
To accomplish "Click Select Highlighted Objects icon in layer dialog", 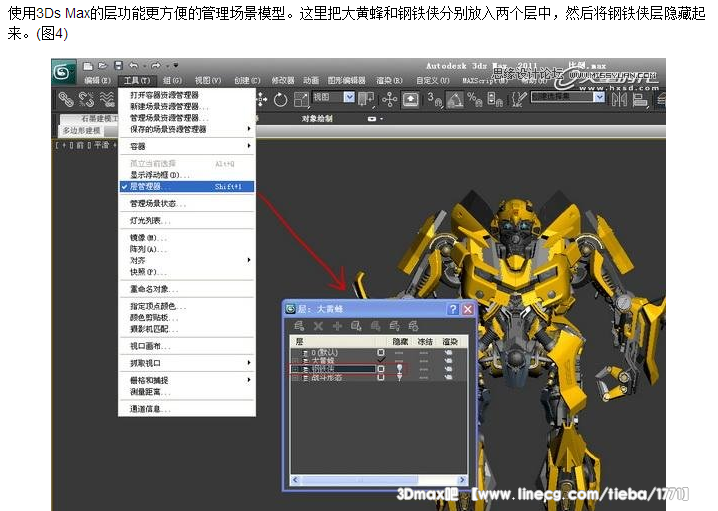I will 356,326.
